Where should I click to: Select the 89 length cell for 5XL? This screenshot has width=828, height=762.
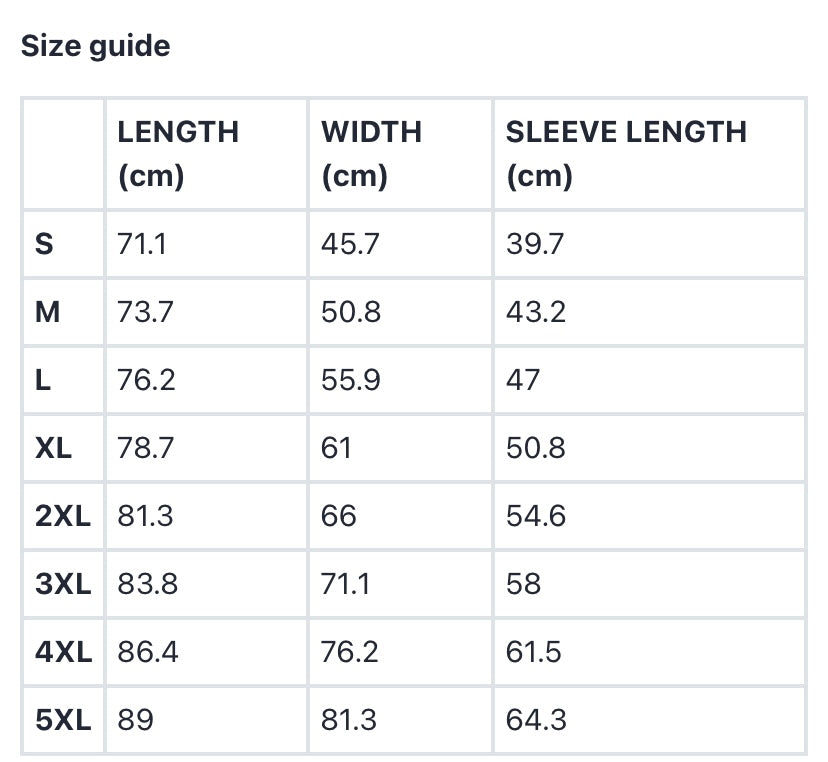point(136,720)
